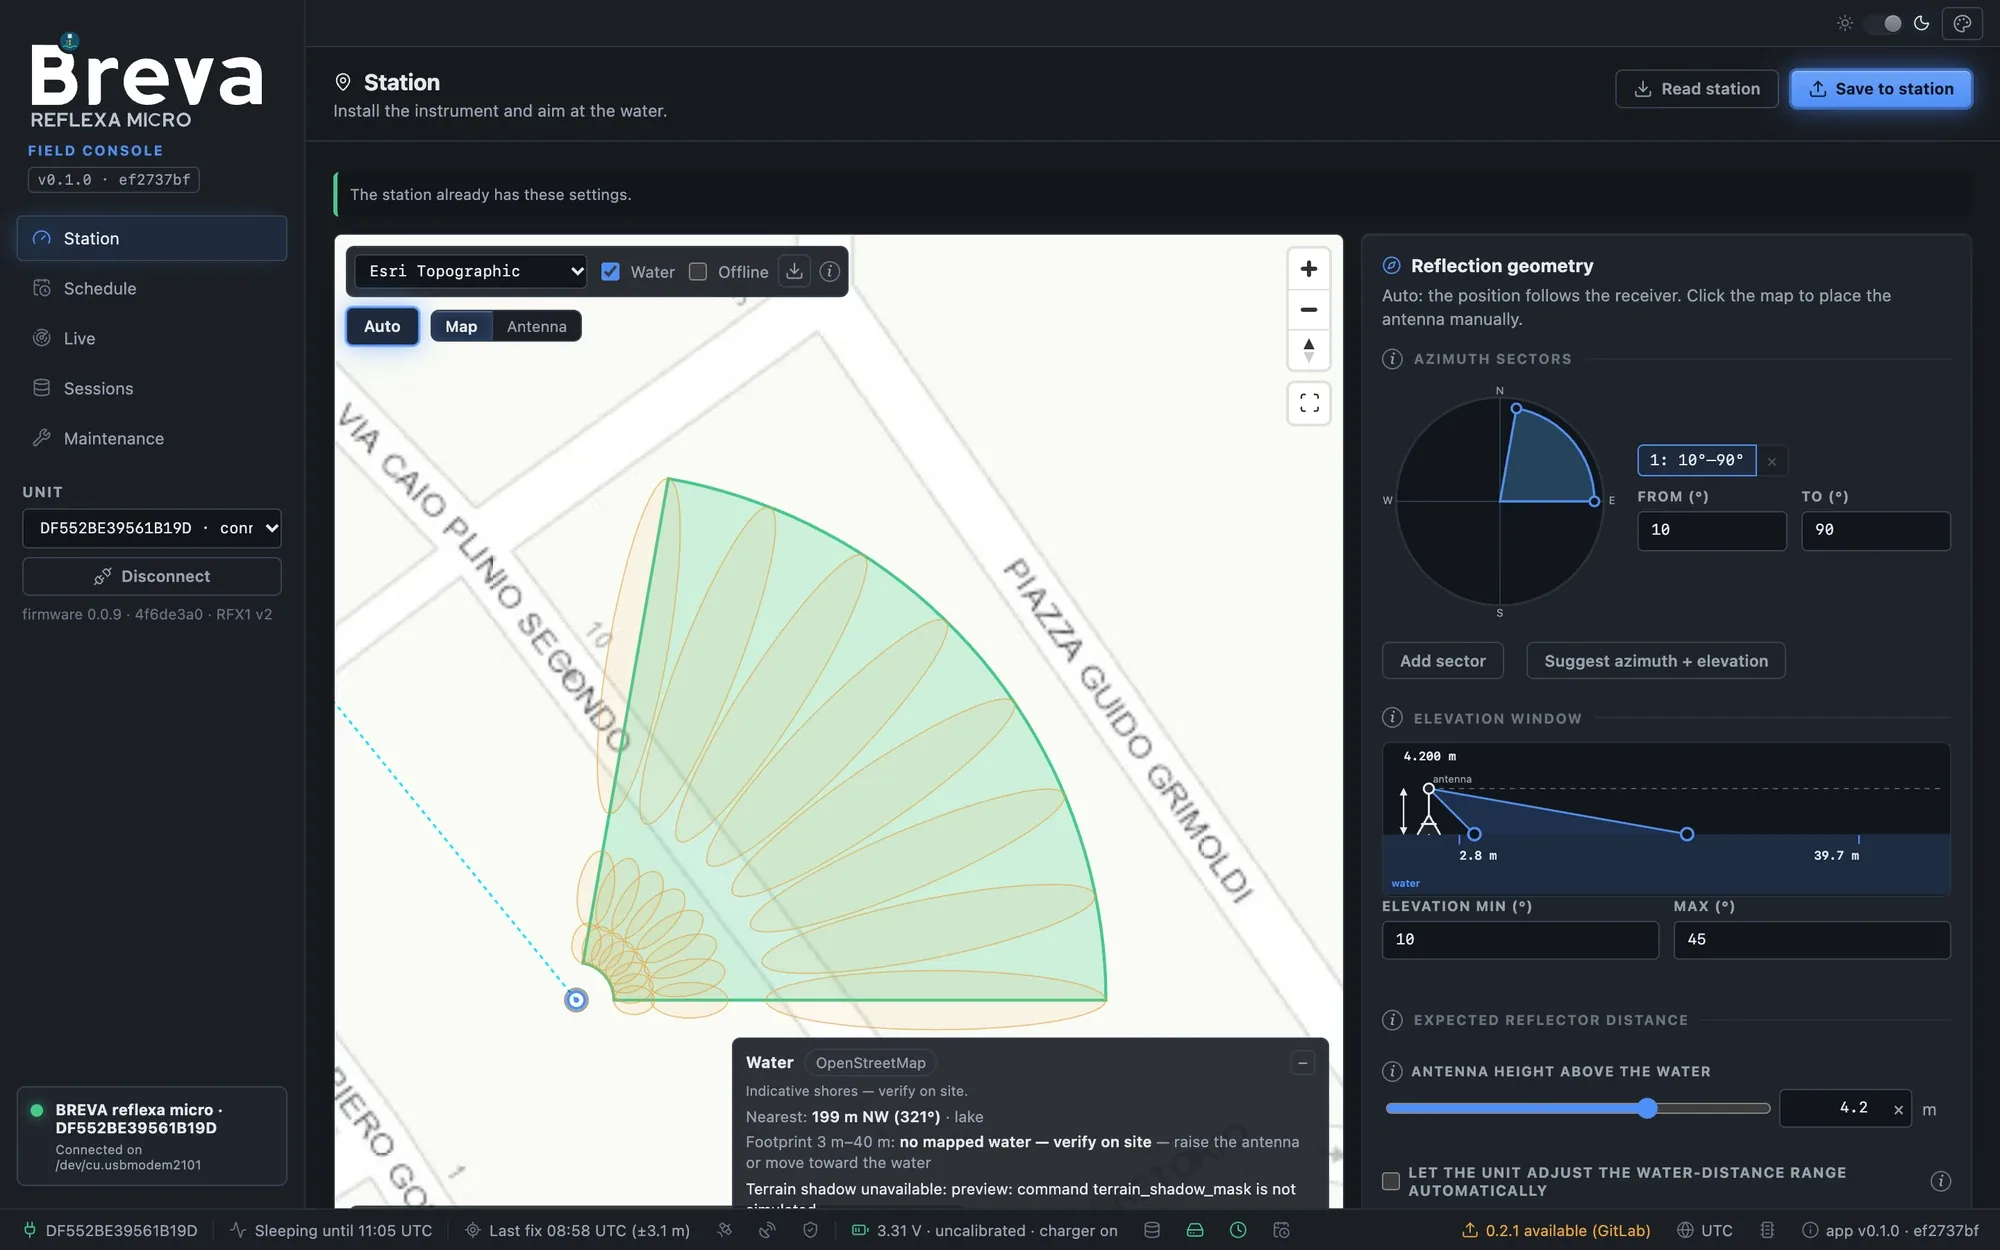The image size is (2000, 1250).
Task: Enter fullscreen map view
Action: coord(1309,403)
